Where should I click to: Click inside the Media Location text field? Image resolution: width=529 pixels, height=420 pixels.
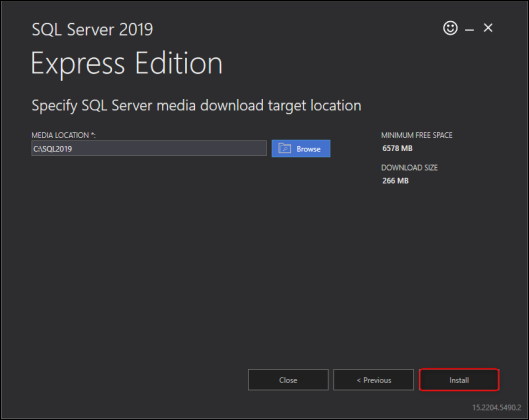[149, 148]
